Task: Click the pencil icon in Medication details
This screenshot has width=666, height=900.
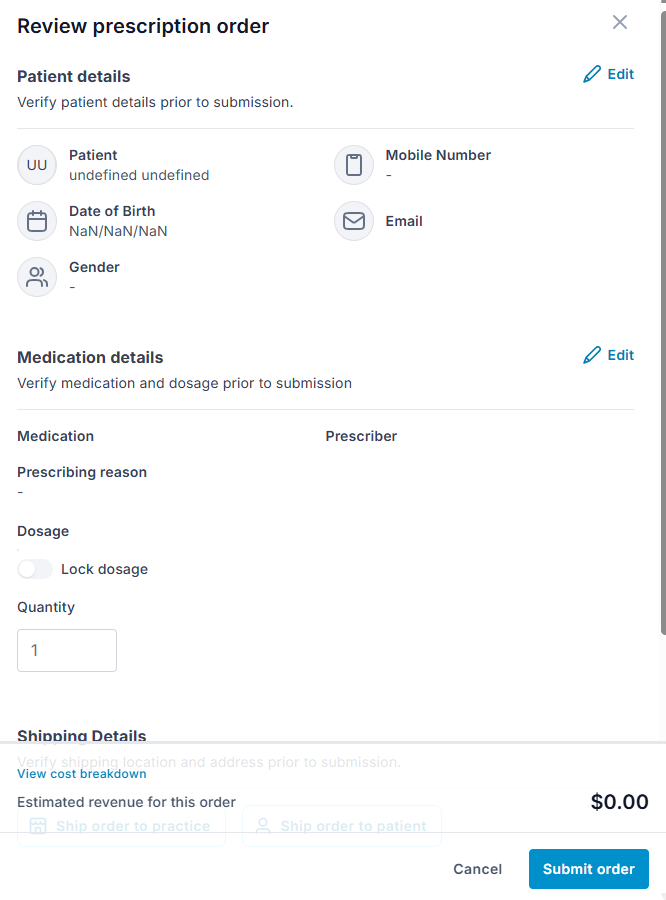Action: (x=592, y=355)
